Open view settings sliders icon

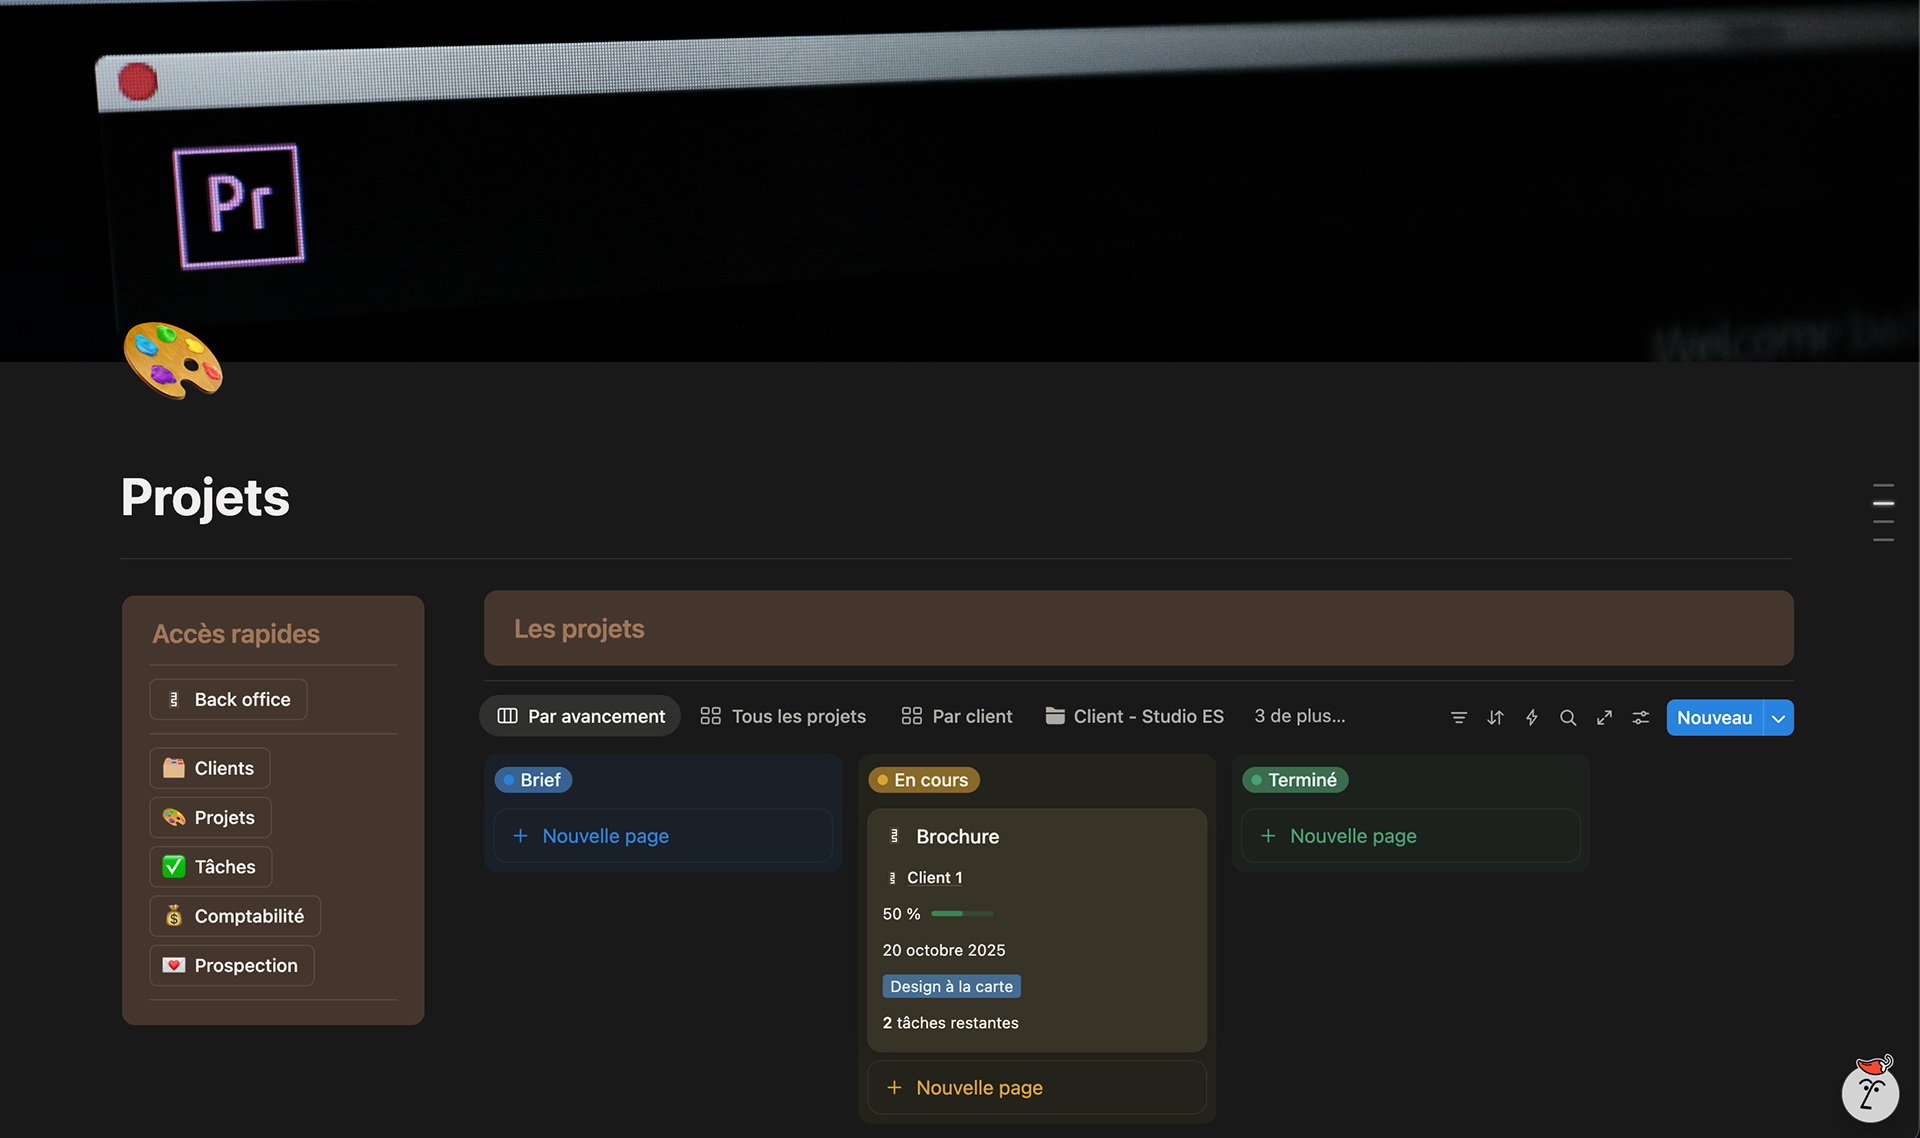1641,718
